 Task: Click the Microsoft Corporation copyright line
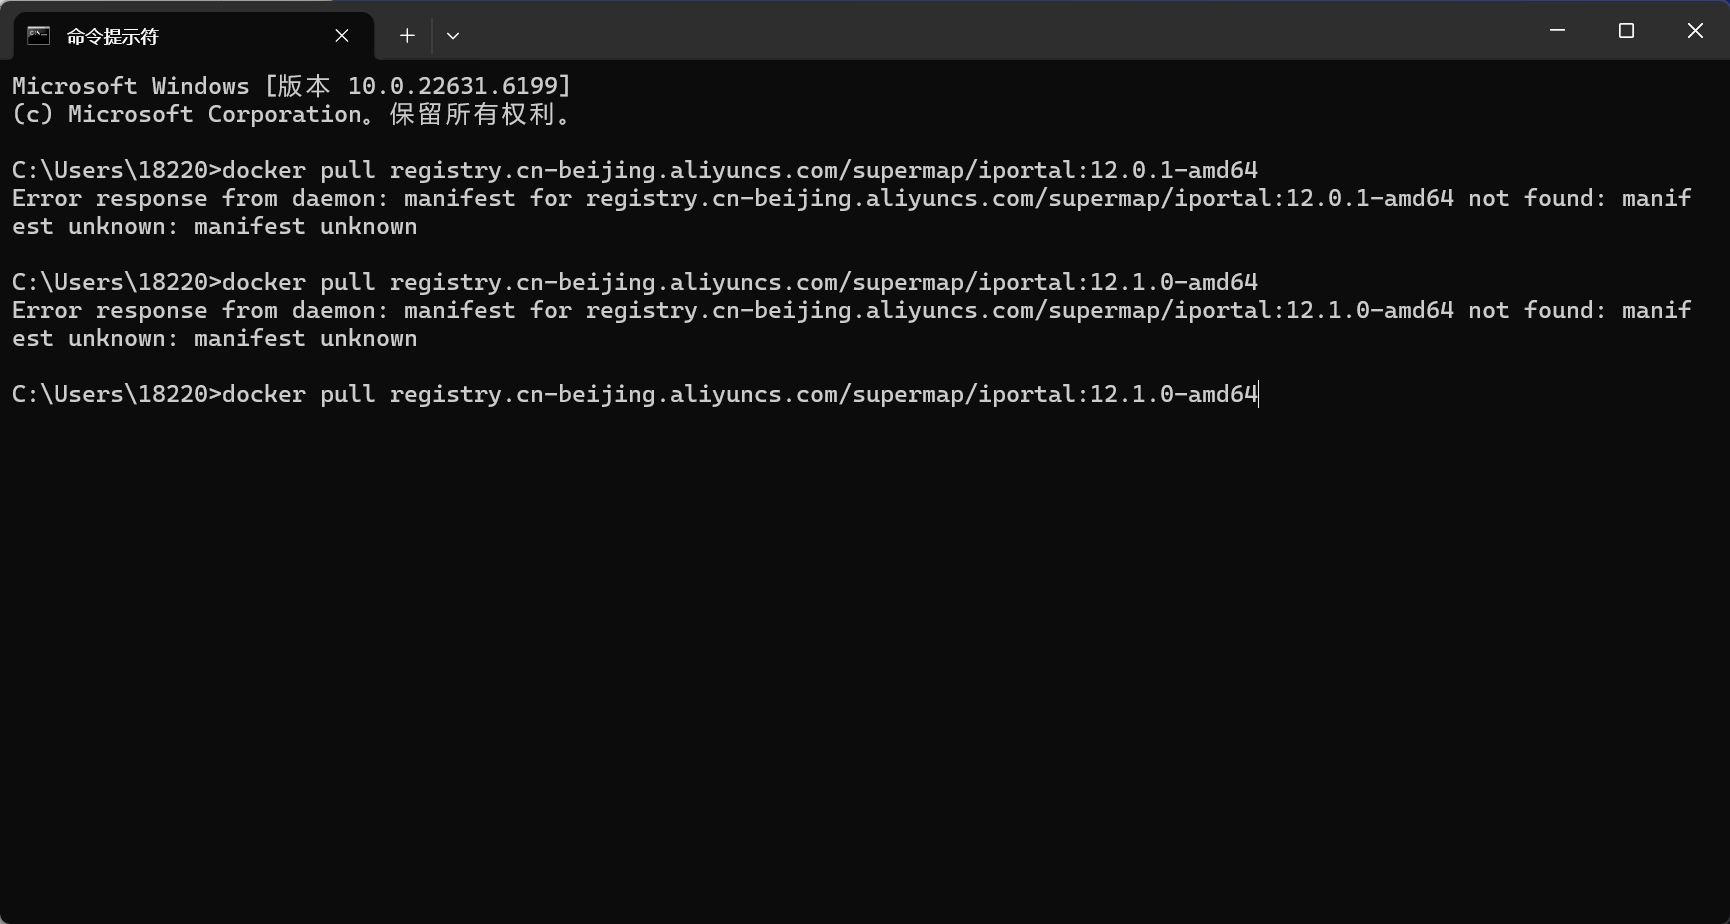click(291, 114)
